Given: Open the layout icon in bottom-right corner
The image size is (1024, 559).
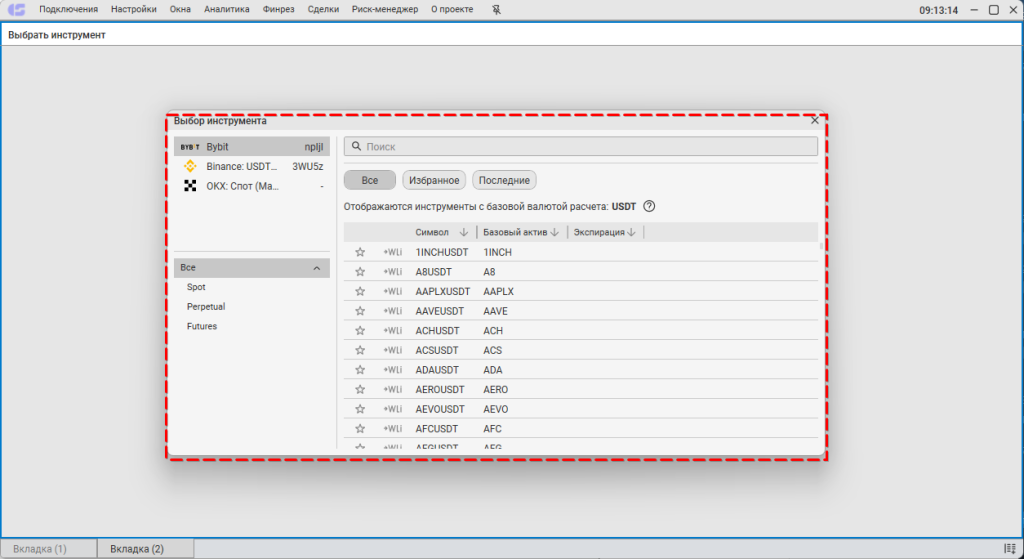Looking at the screenshot, I should pos(1010,549).
